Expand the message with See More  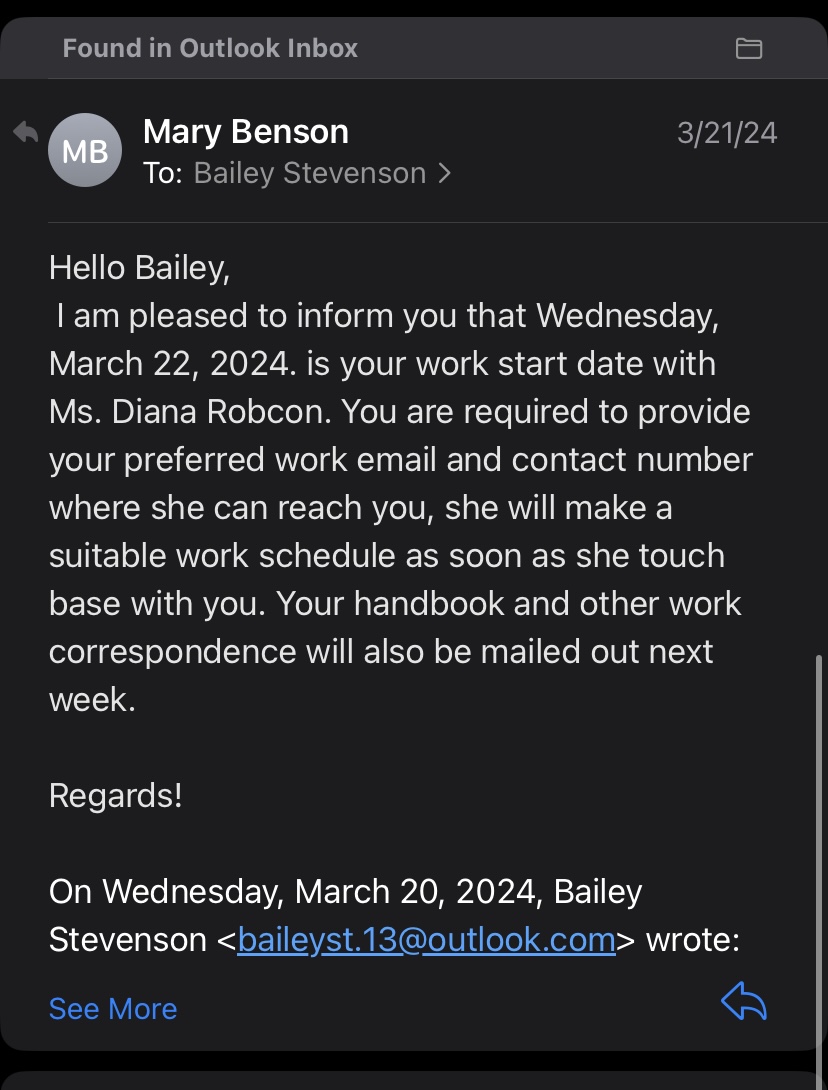click(x=113, y=1009)
